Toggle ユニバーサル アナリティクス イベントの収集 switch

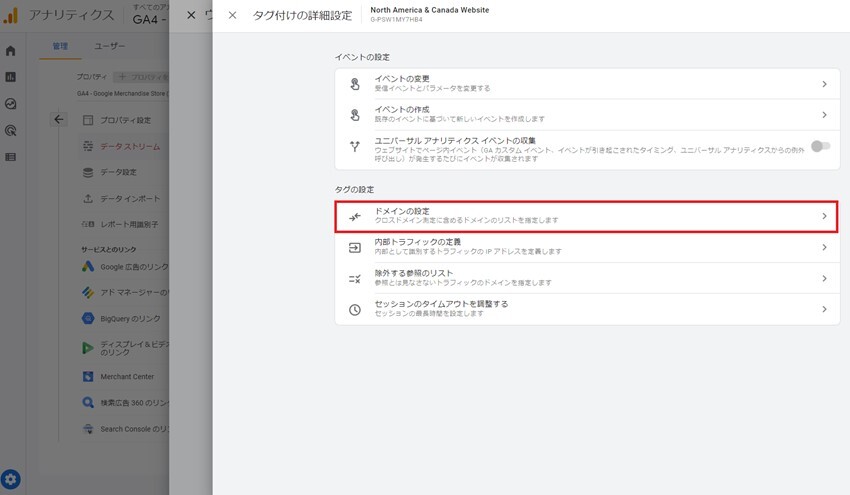[x=820, y=146]
